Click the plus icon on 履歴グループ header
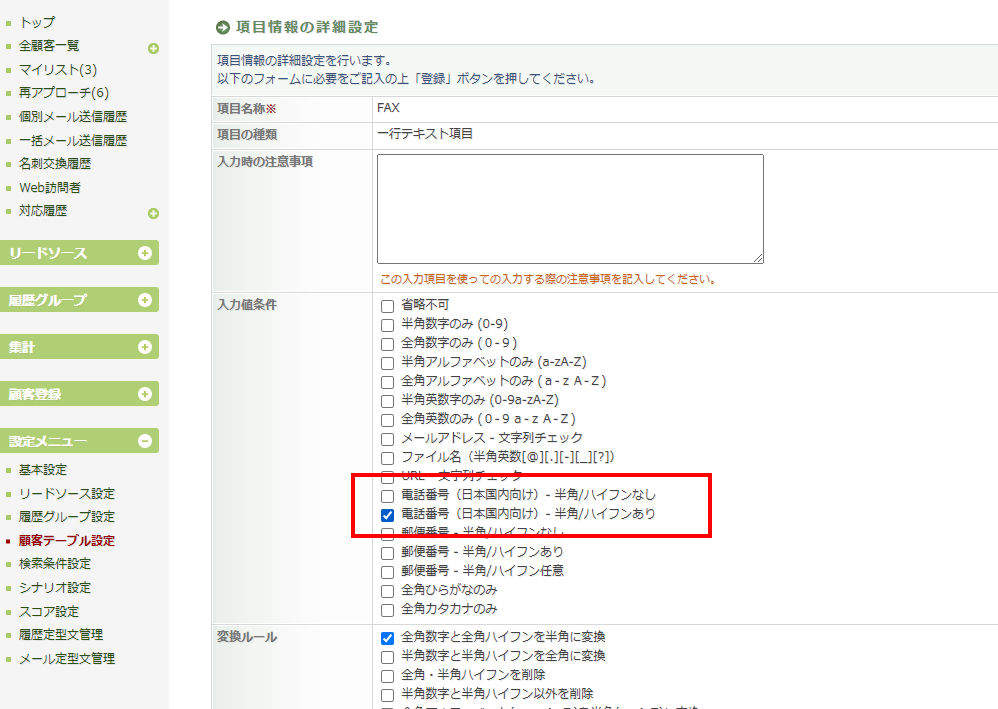Viewport: 998px width, 709px height. pyautogui.click(x=145, y=300)
